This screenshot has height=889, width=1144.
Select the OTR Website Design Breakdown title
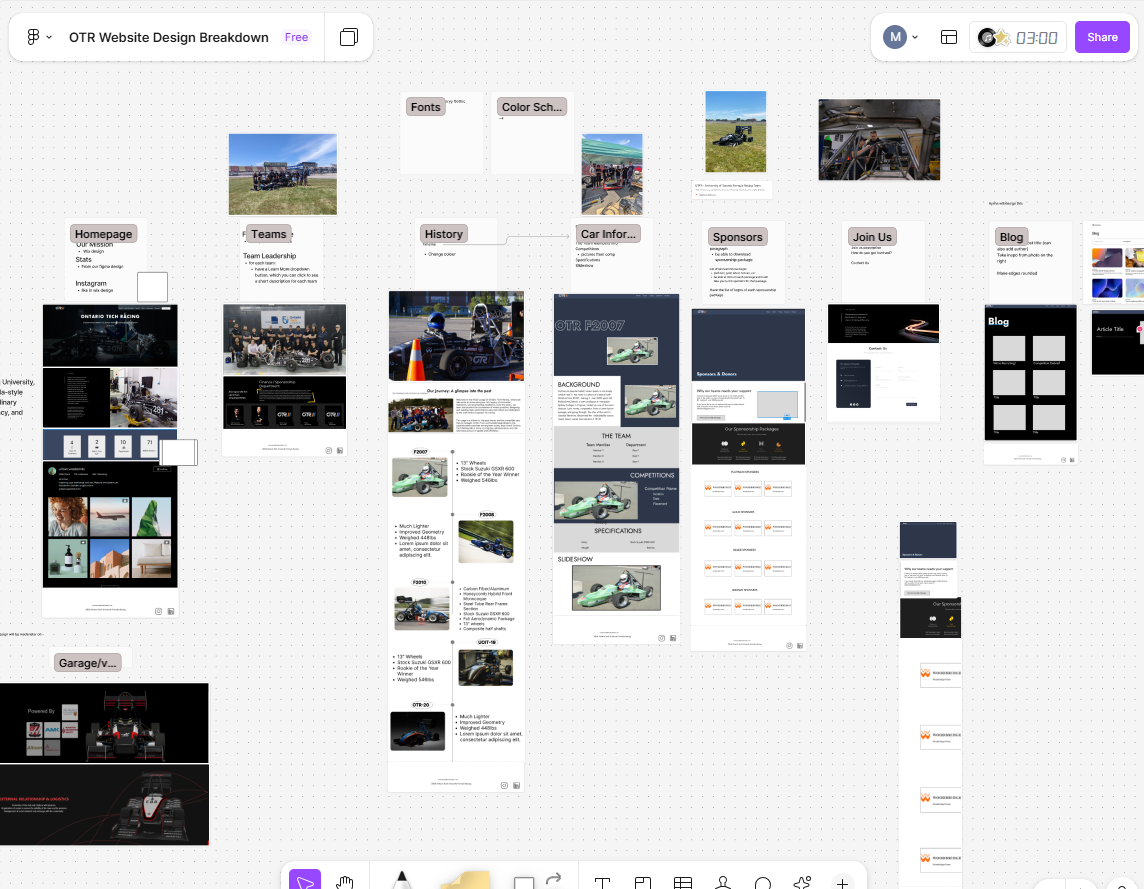pos(169,37)
